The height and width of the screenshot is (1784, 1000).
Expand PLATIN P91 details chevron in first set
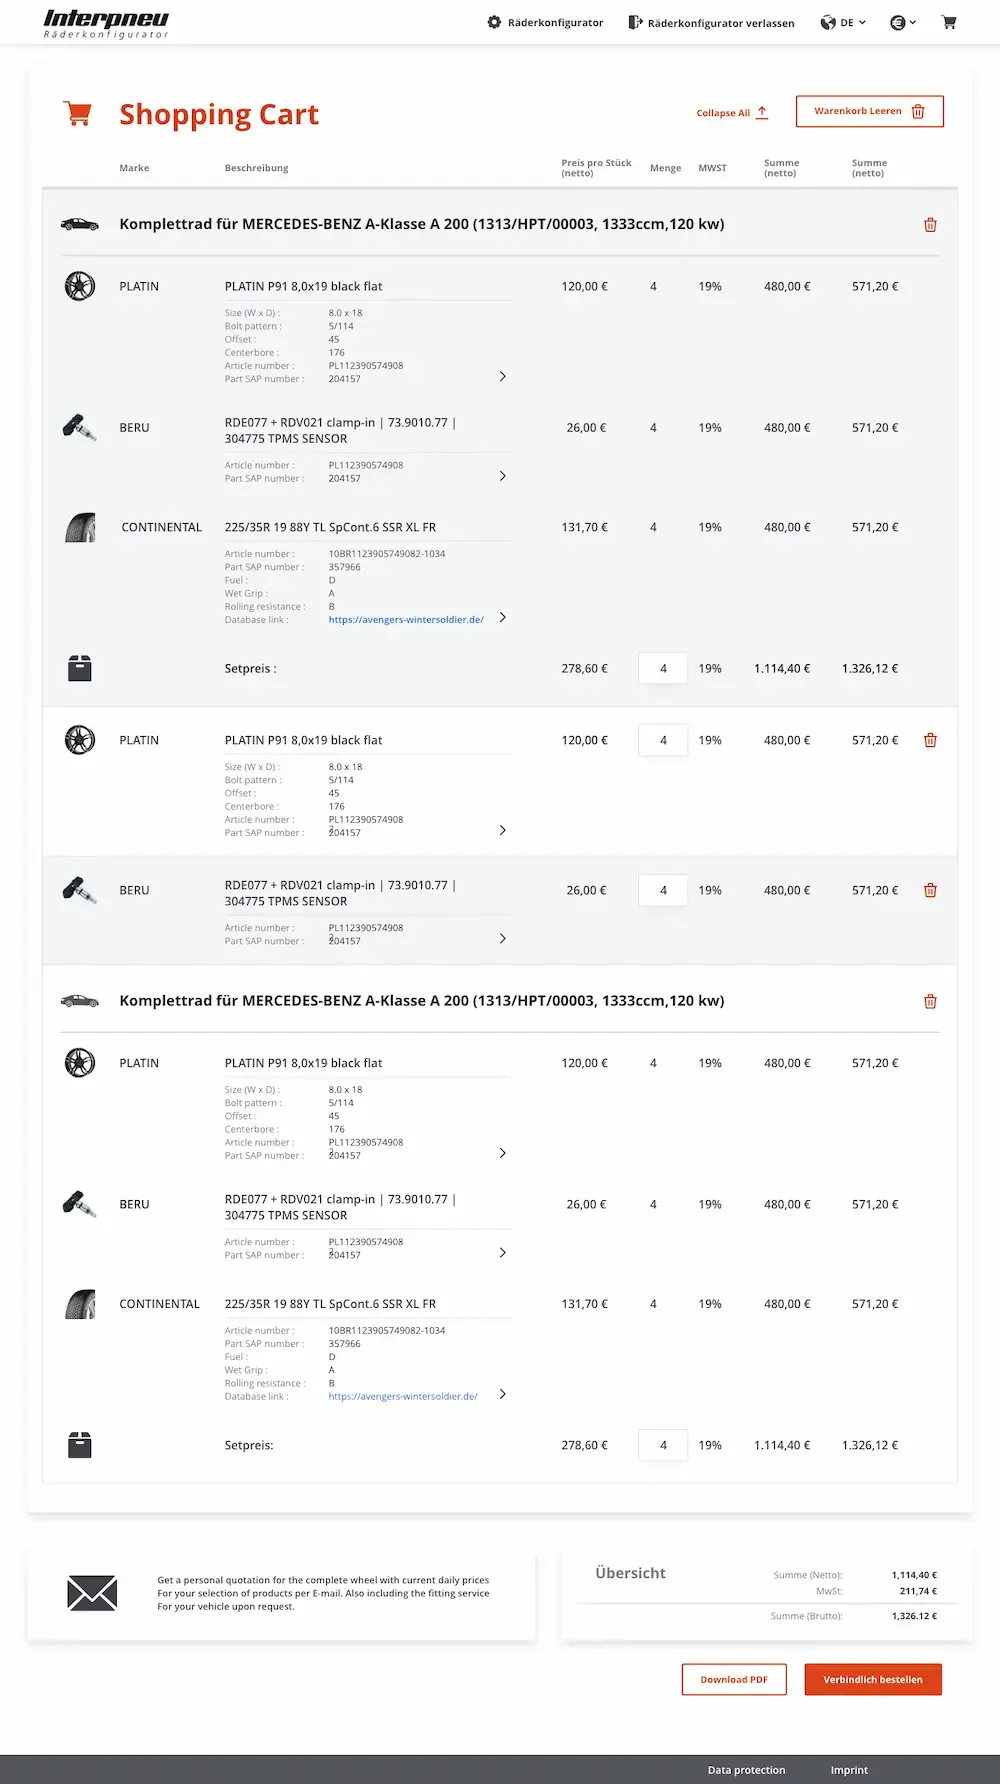coord(502,376)
